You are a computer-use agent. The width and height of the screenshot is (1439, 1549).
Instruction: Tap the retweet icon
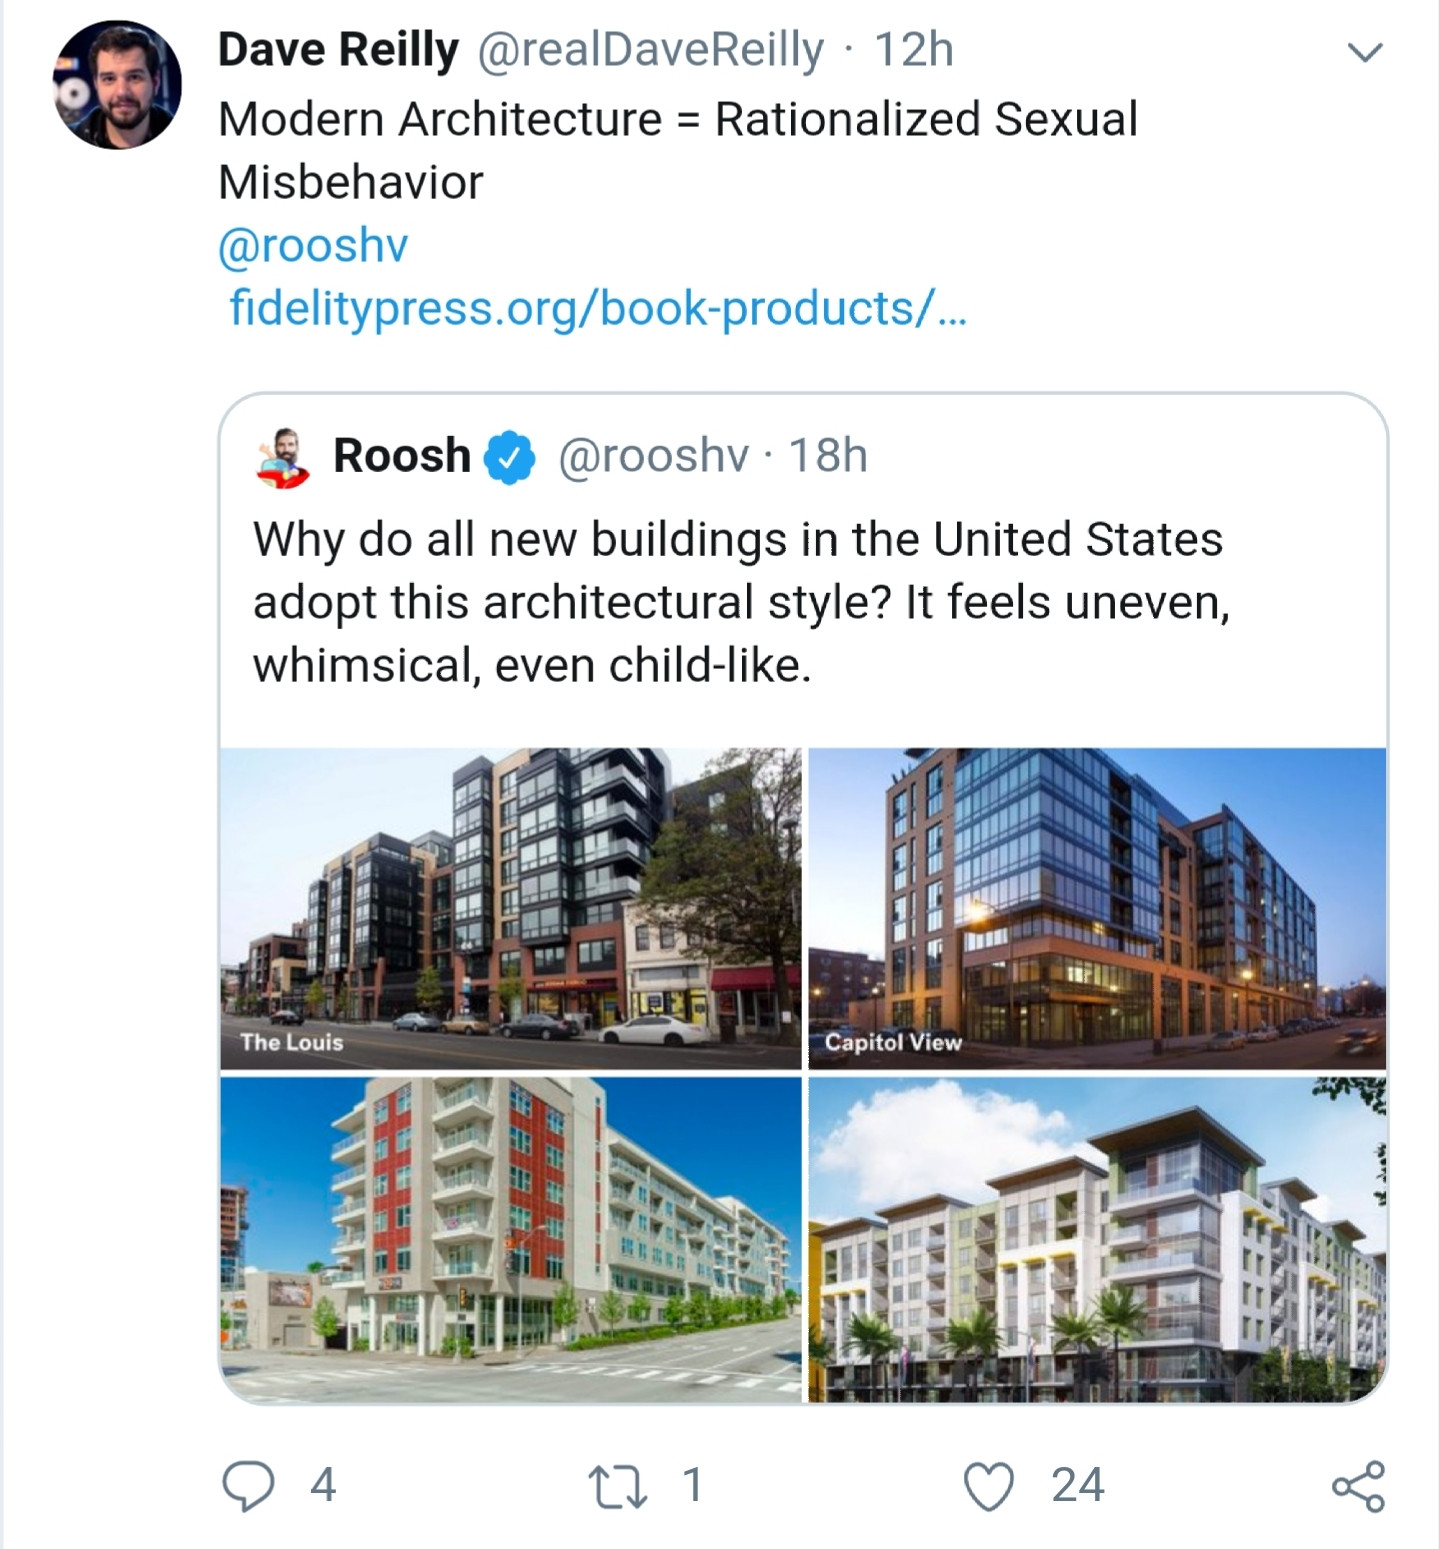coord(618,1485)
